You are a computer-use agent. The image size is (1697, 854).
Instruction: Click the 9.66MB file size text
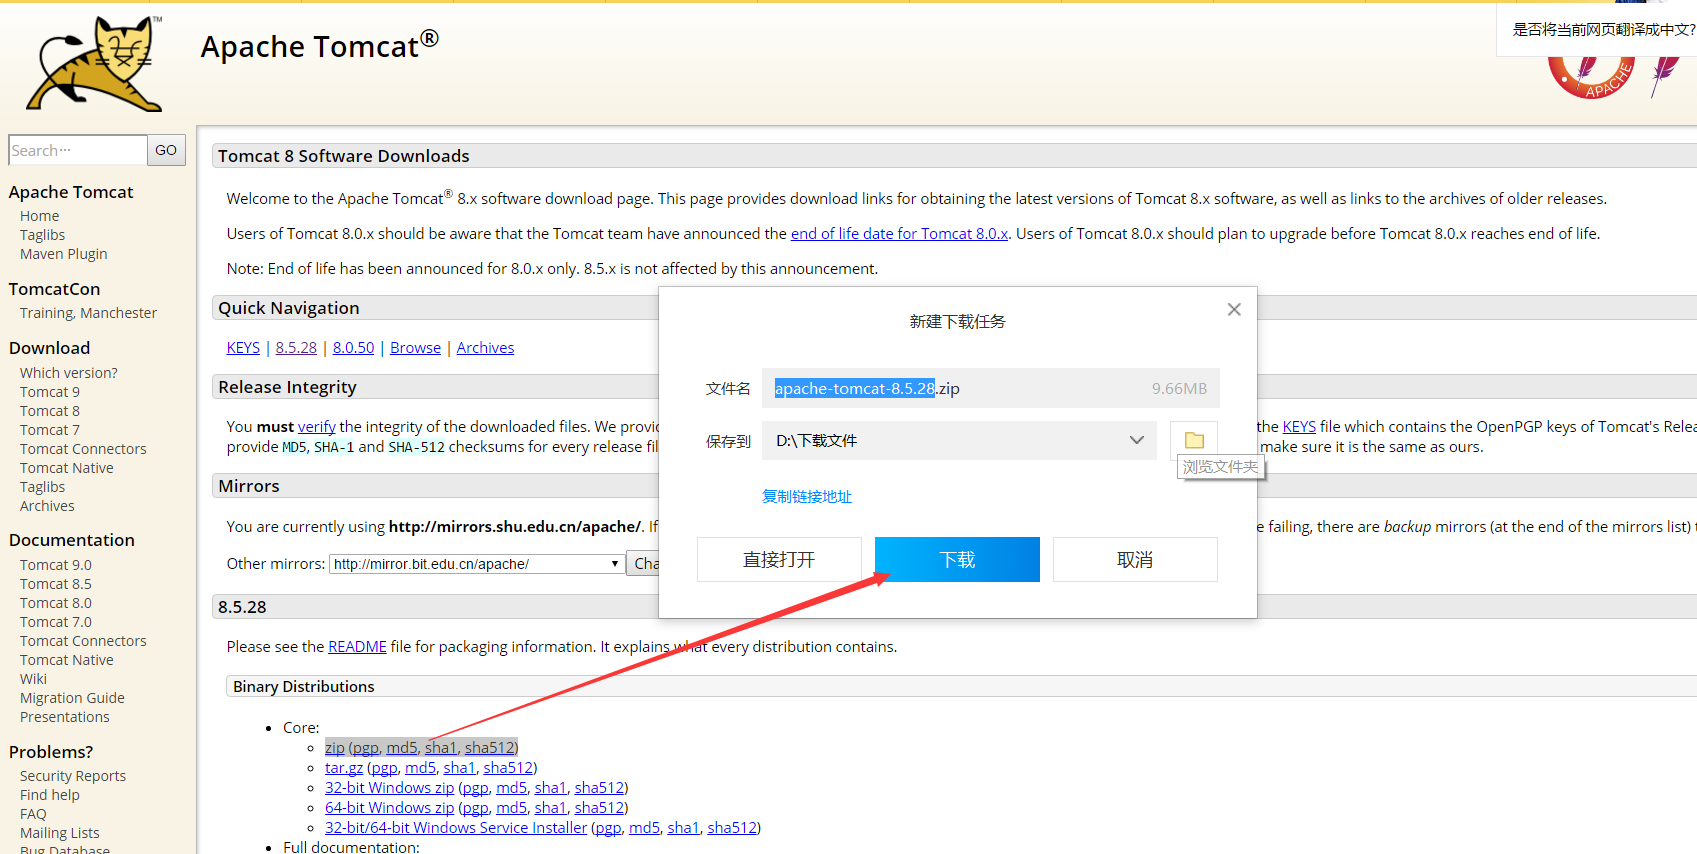click(x=1179, y=388)
